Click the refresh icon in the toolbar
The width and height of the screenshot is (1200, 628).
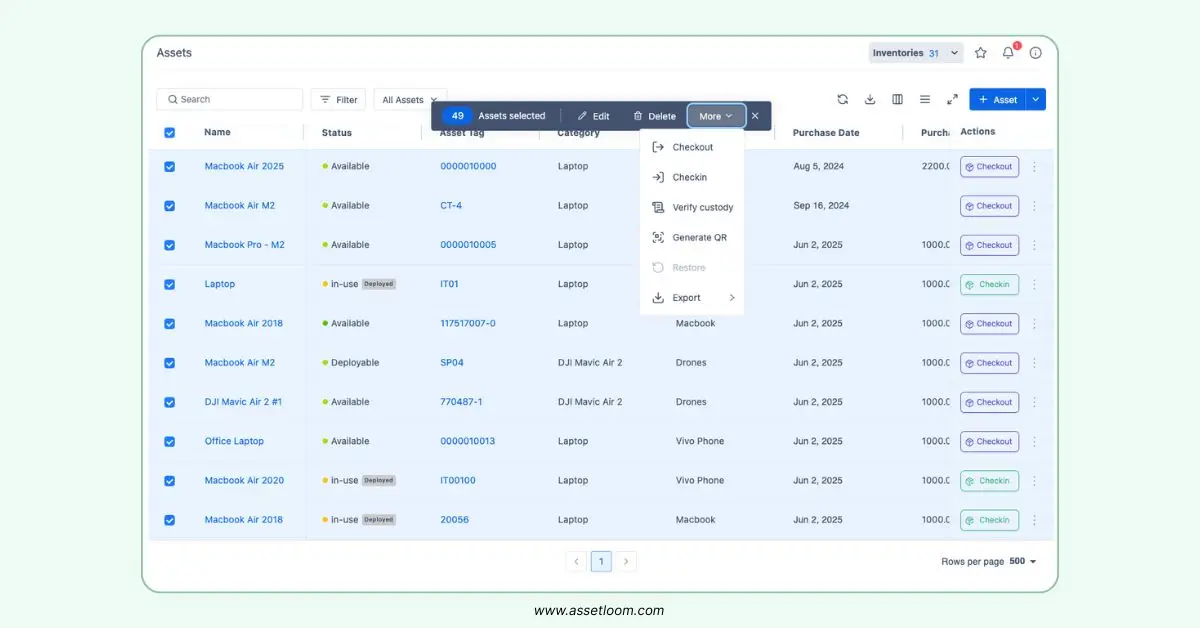(x=842, y=99)
